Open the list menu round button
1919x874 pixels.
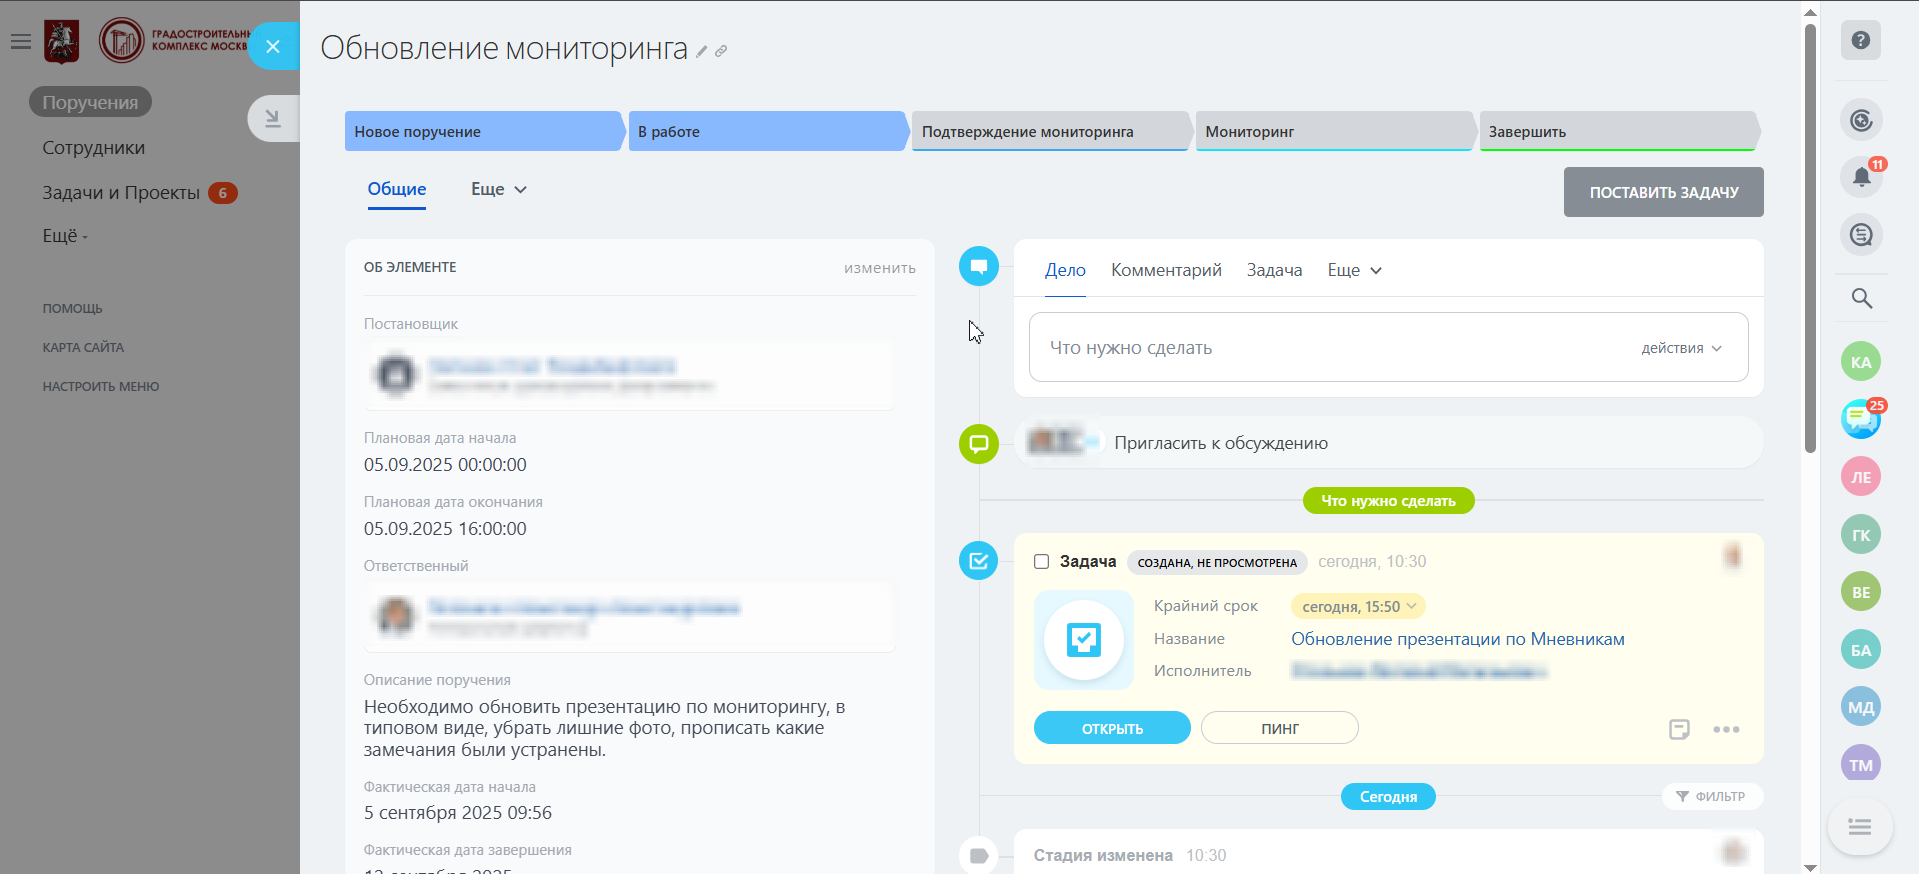pyautogui.click(x=1860, y=827)
